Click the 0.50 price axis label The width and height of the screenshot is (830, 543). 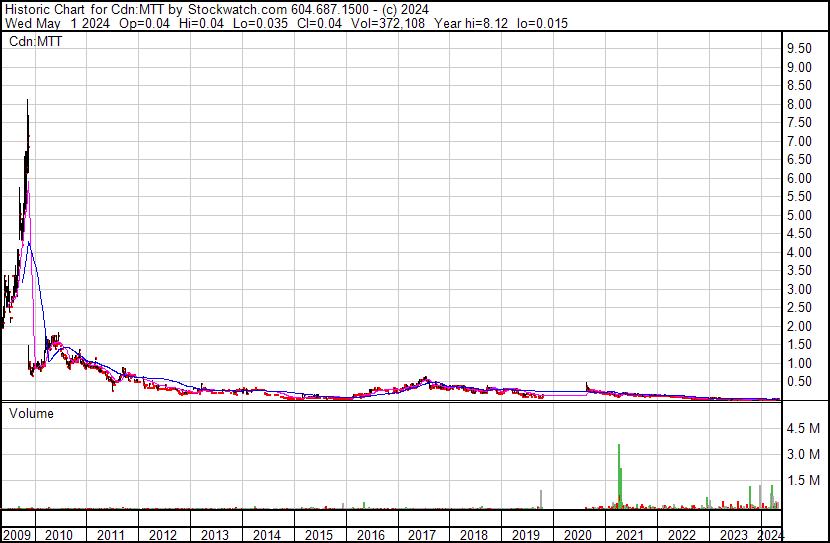point(798,382)
